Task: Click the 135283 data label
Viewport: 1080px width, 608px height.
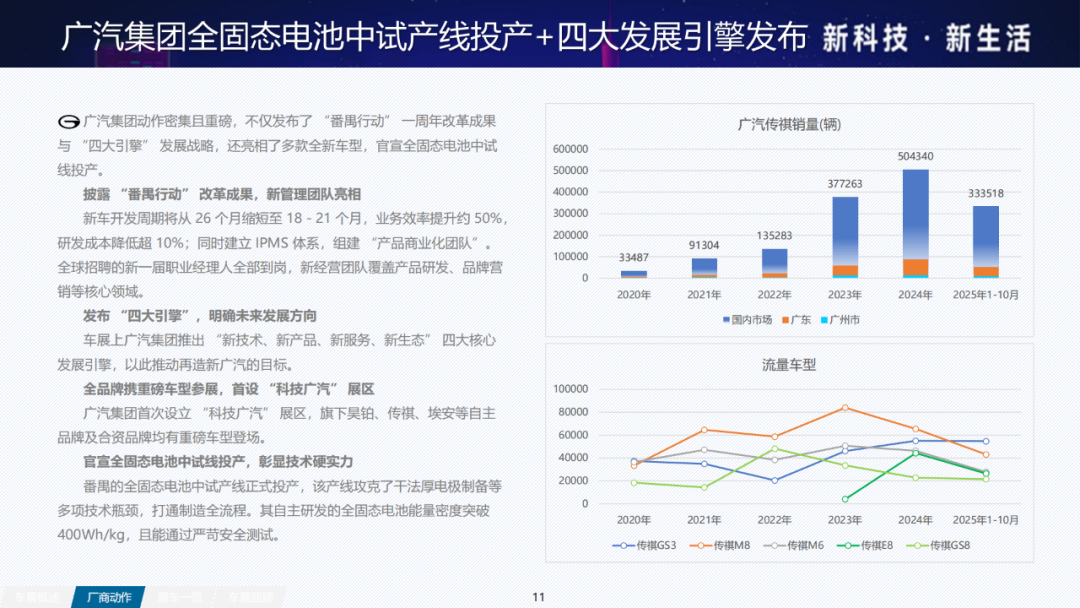Action: pos(774,235)
